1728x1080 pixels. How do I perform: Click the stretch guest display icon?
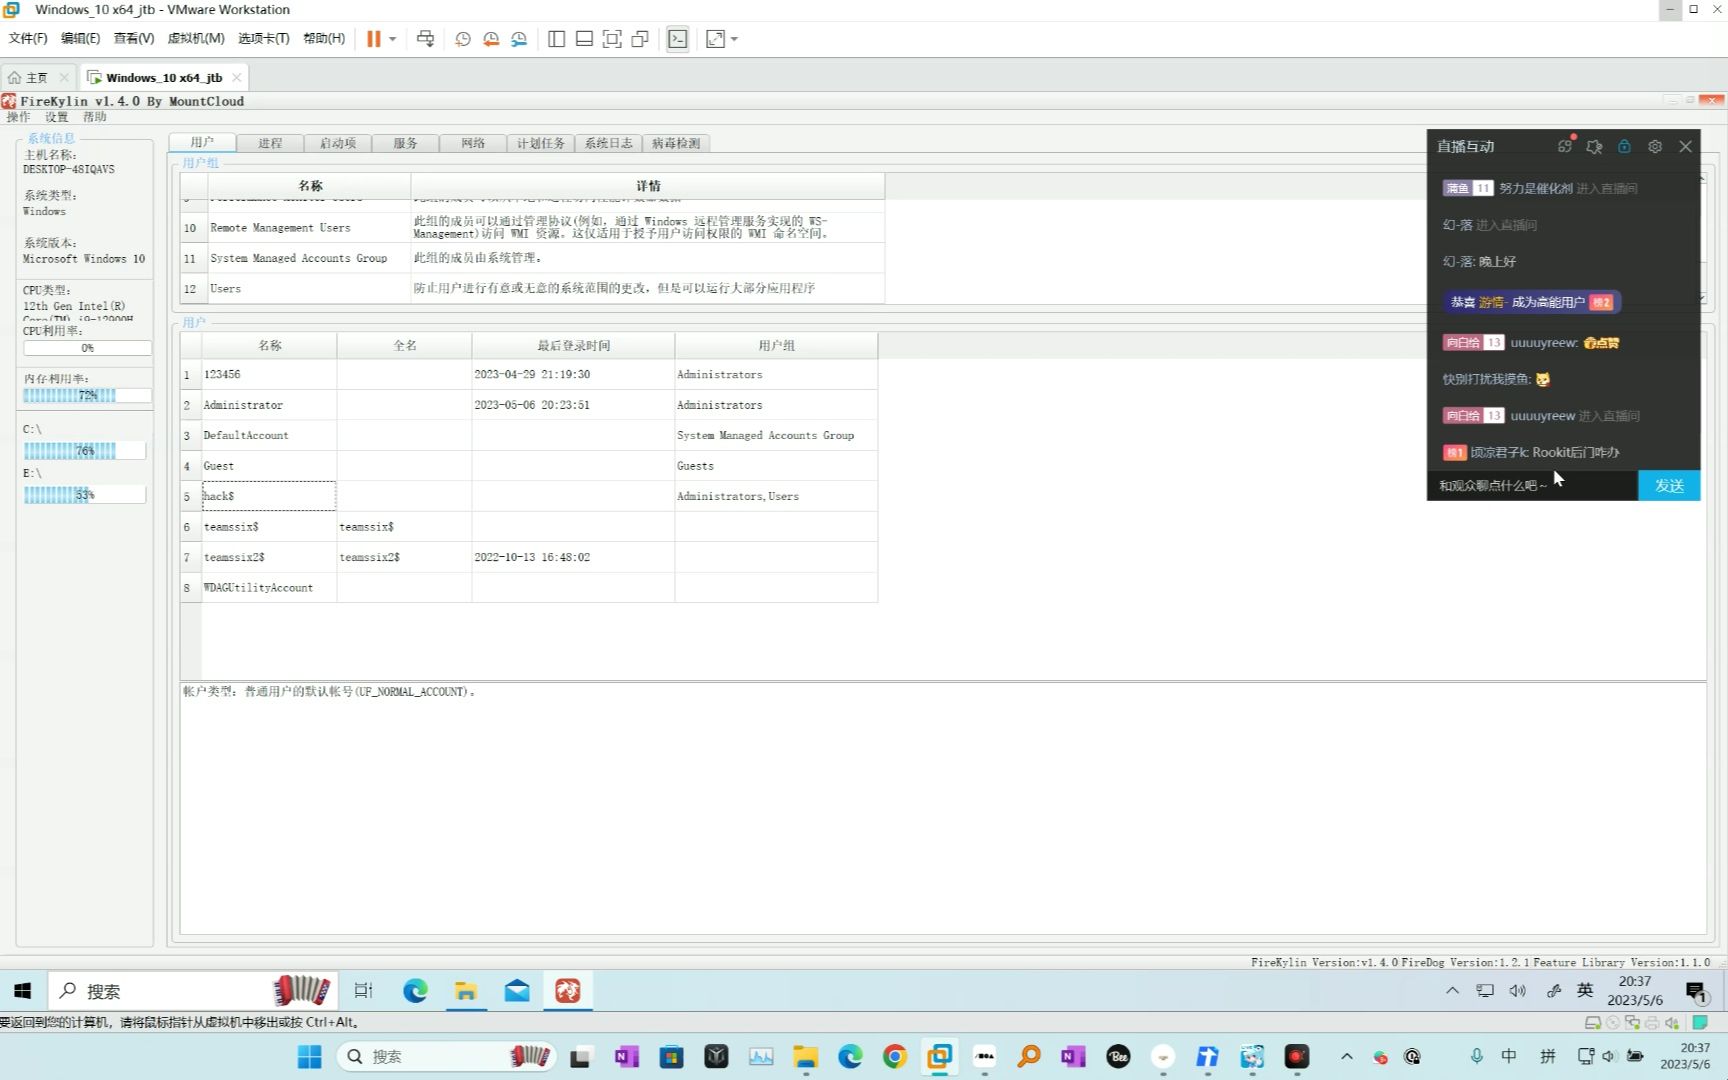[x=715, y=39]
